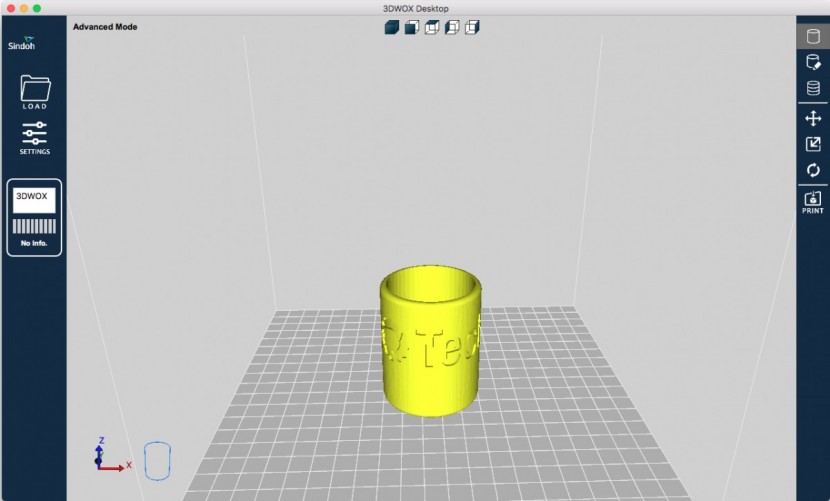The height and width of the screenshot is (501, 830).
Task: Activate the Scale tool icon
Action: tap(813, 144)
